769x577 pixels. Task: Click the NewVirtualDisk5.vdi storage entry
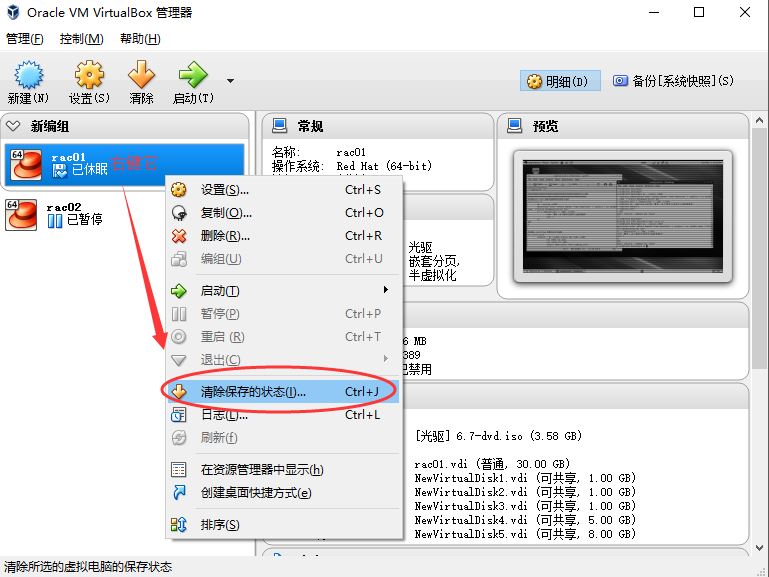pyautogui.click(x=525, y=534)
